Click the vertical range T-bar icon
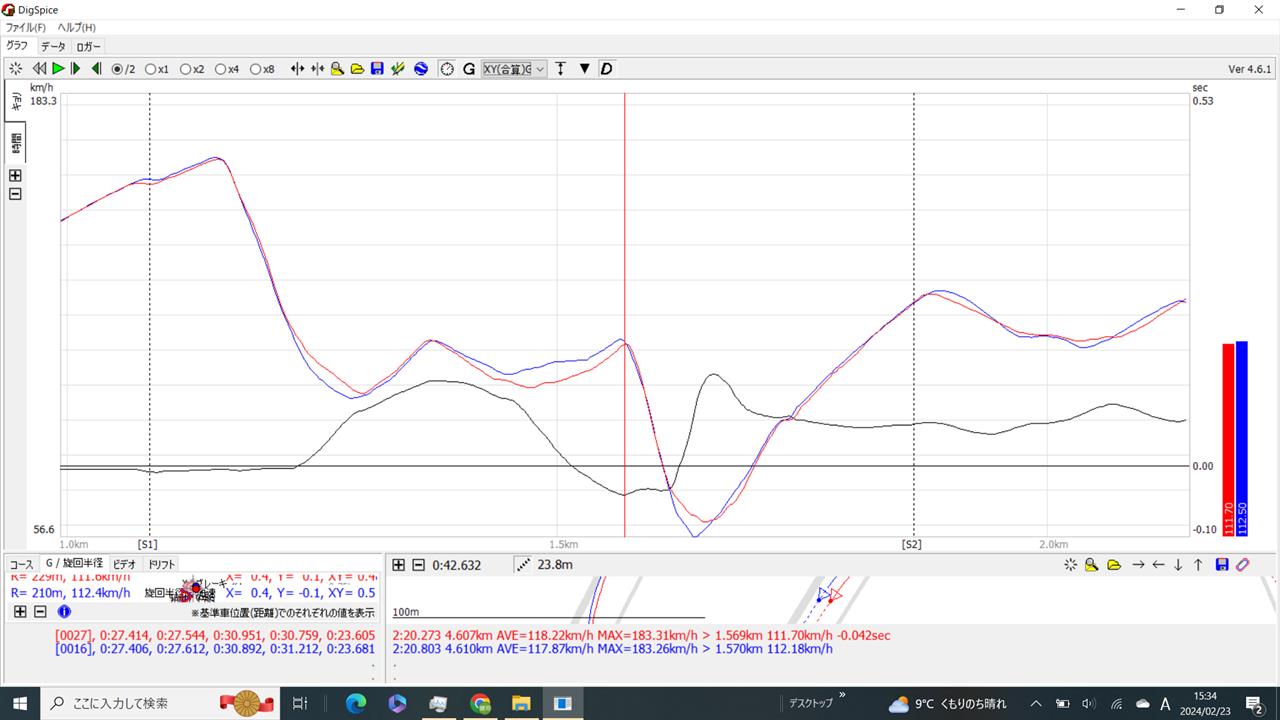 561,69
